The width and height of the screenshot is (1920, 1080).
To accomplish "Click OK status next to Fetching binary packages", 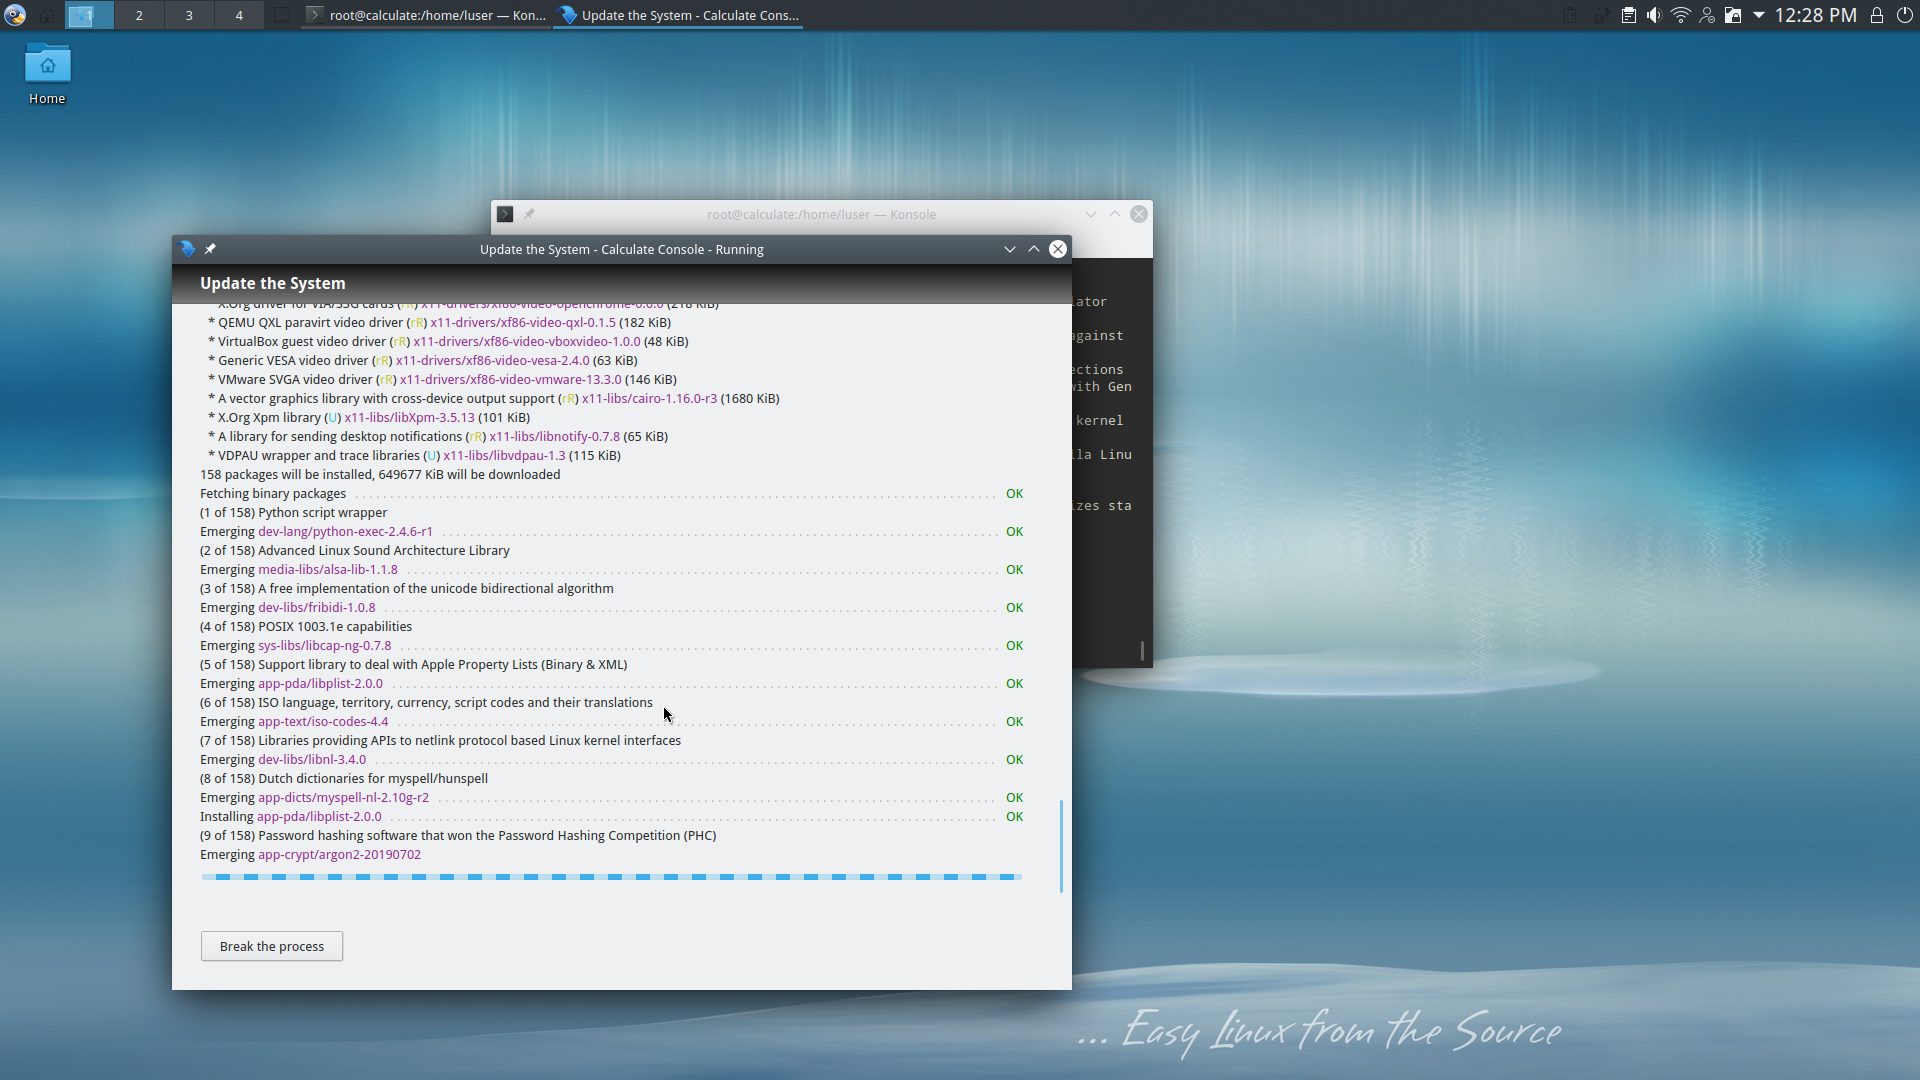I will click(1014, 493).
